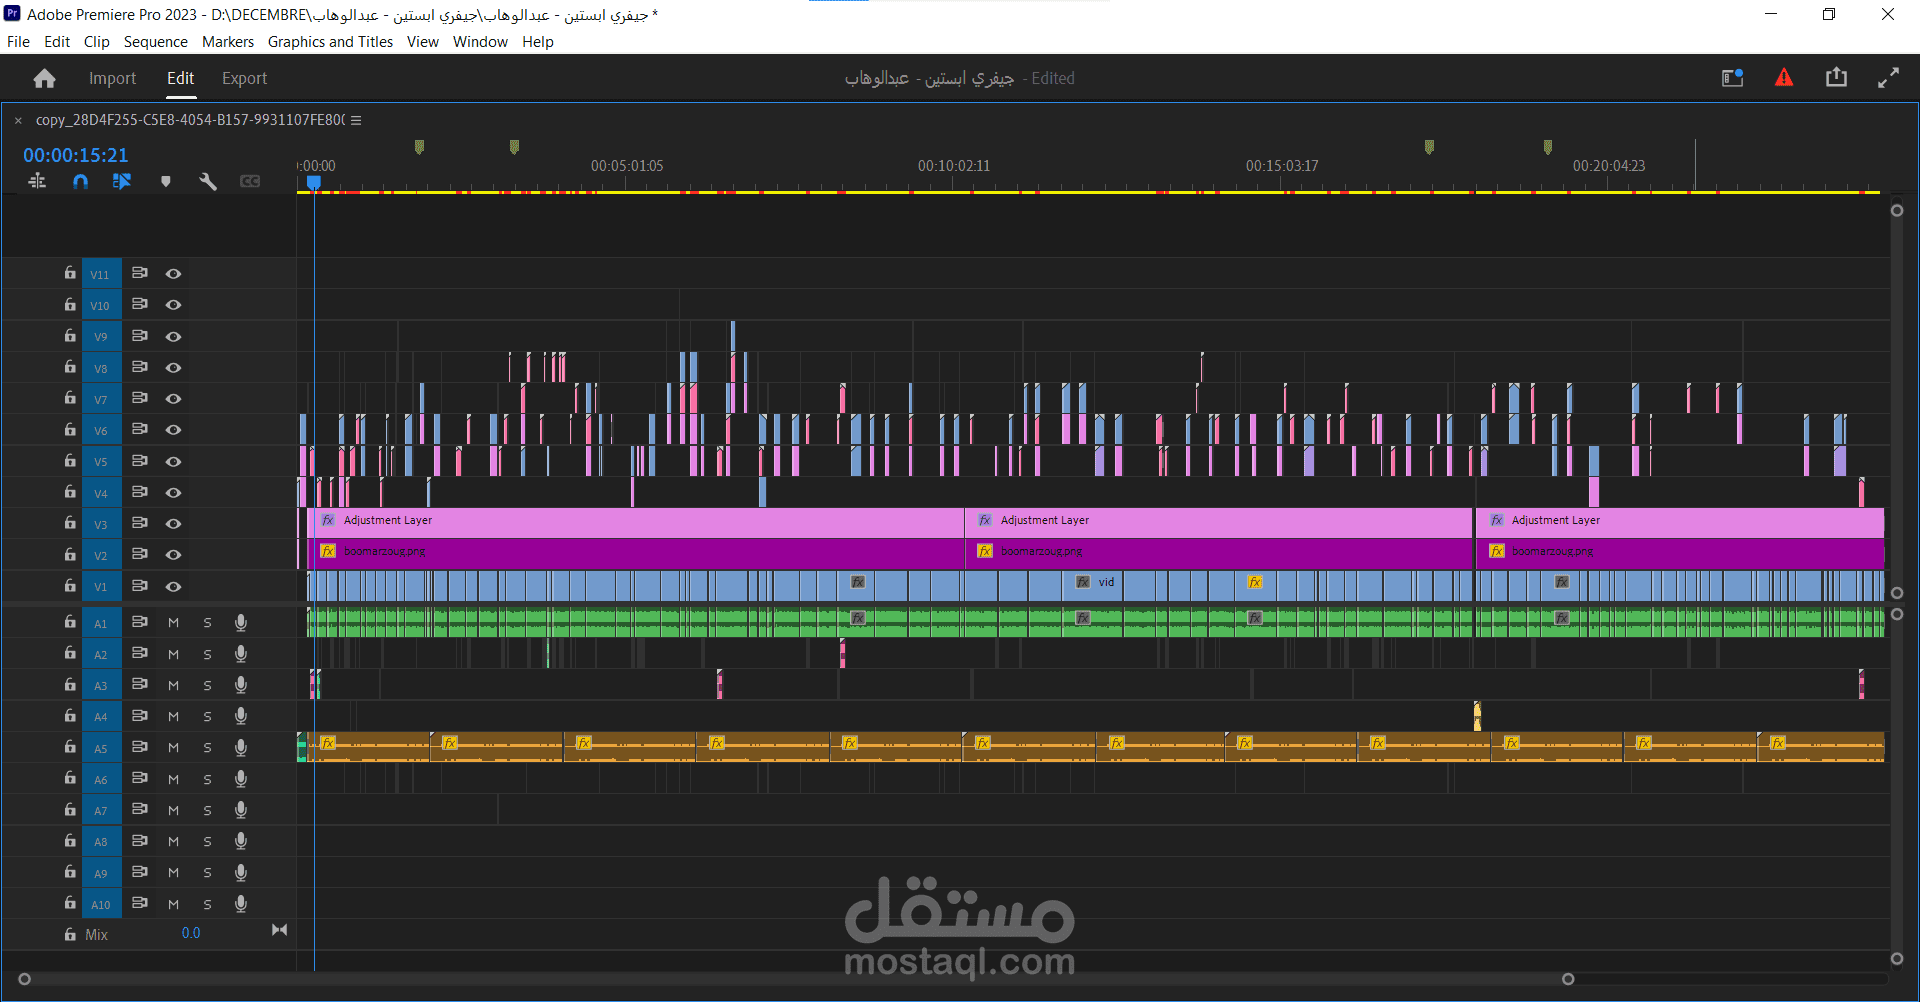Toggle sync lock on track A1

(x=140, y=622)
